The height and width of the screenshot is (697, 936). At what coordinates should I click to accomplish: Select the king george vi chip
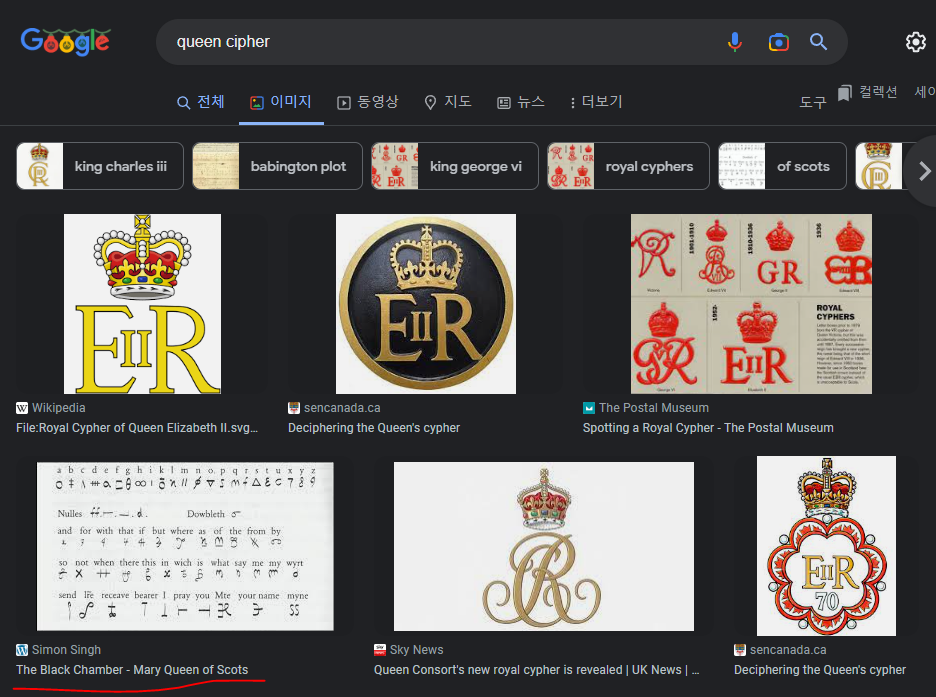454,166
